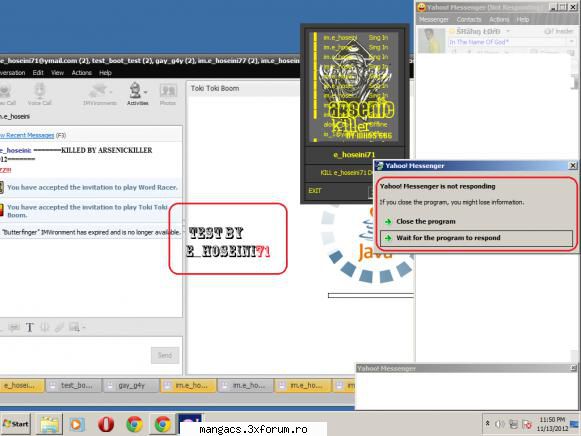Open the Start menu
The width and height of the screenshot is (581, 436).
16,424
